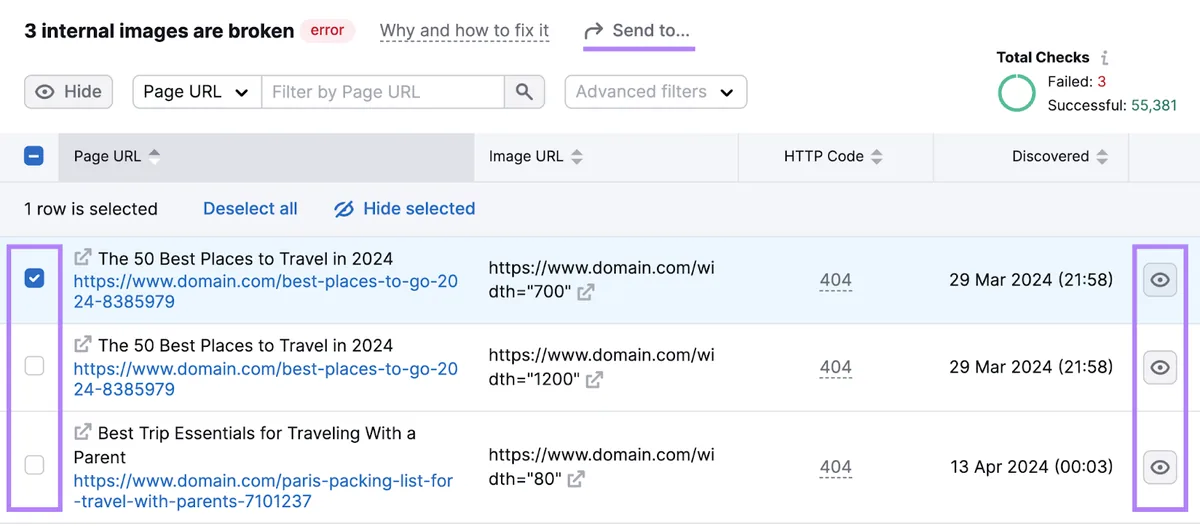The width and height of the screenshot is (1200, 526).
Task: Open external link icon for width="700" image URL
Action: (x=586, y=292)
